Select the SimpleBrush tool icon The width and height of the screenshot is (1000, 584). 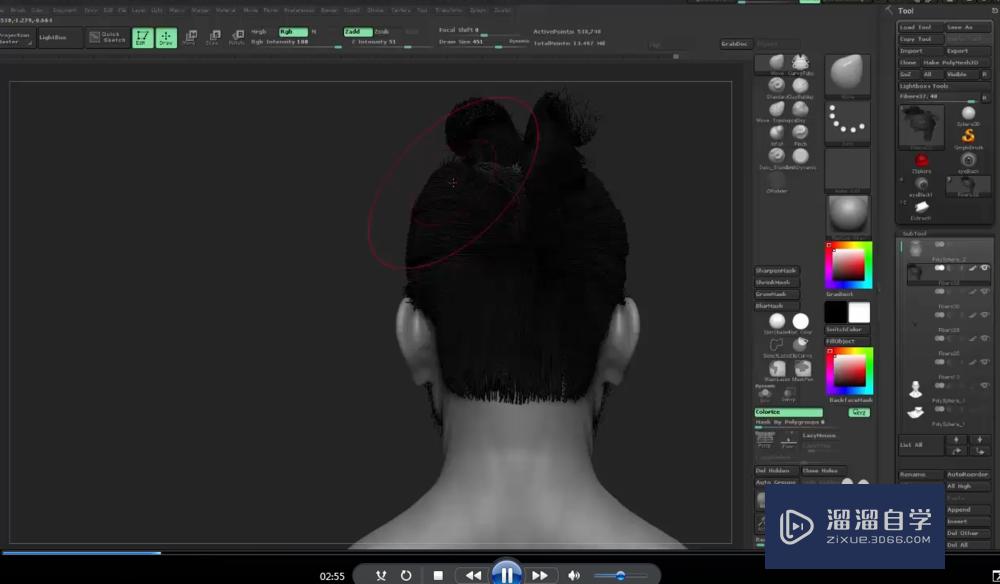tap(967, 135)
